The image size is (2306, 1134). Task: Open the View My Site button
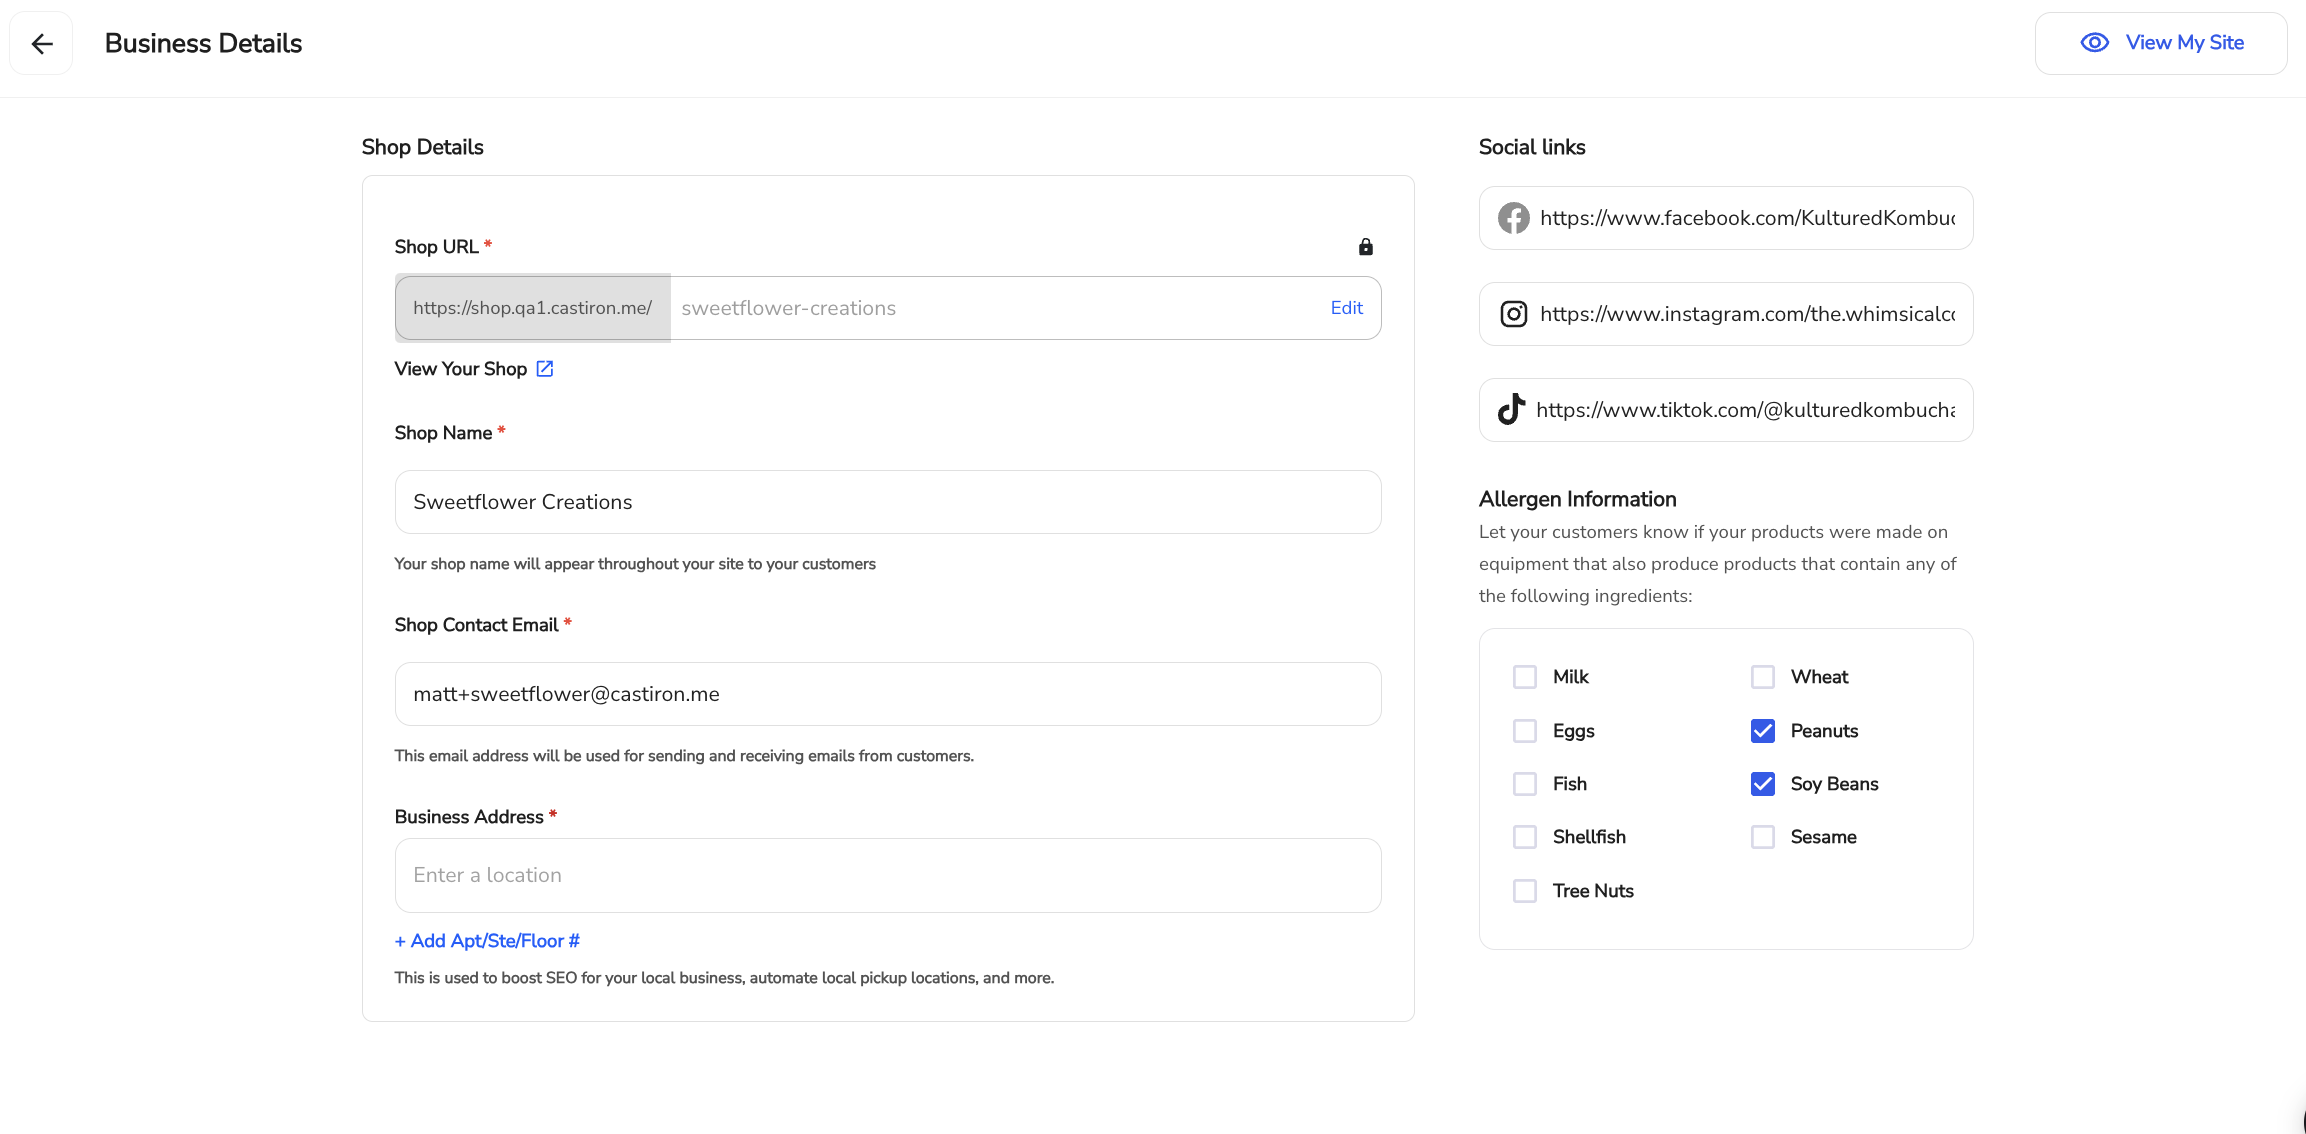2160,43
